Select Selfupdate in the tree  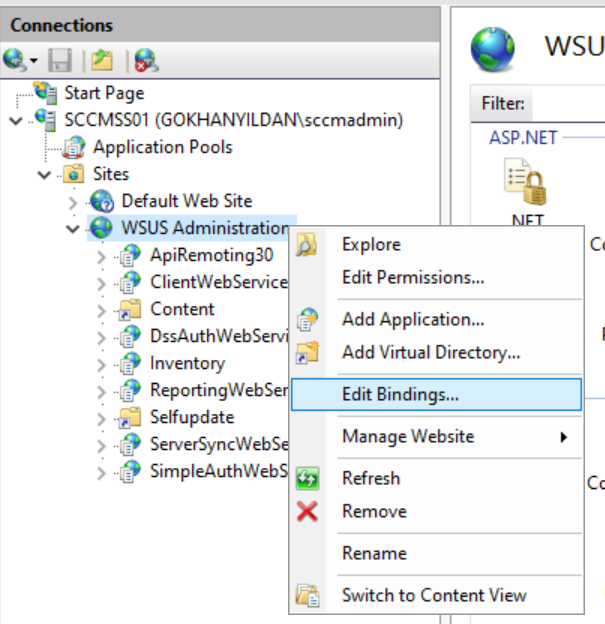pyautogui.click(x=192, y=418)
